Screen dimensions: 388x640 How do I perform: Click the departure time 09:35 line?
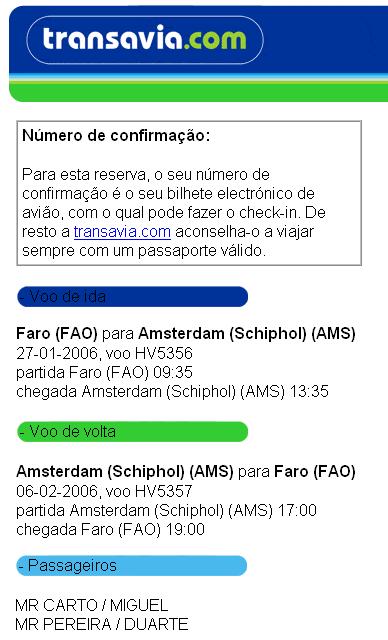point(104,372)
